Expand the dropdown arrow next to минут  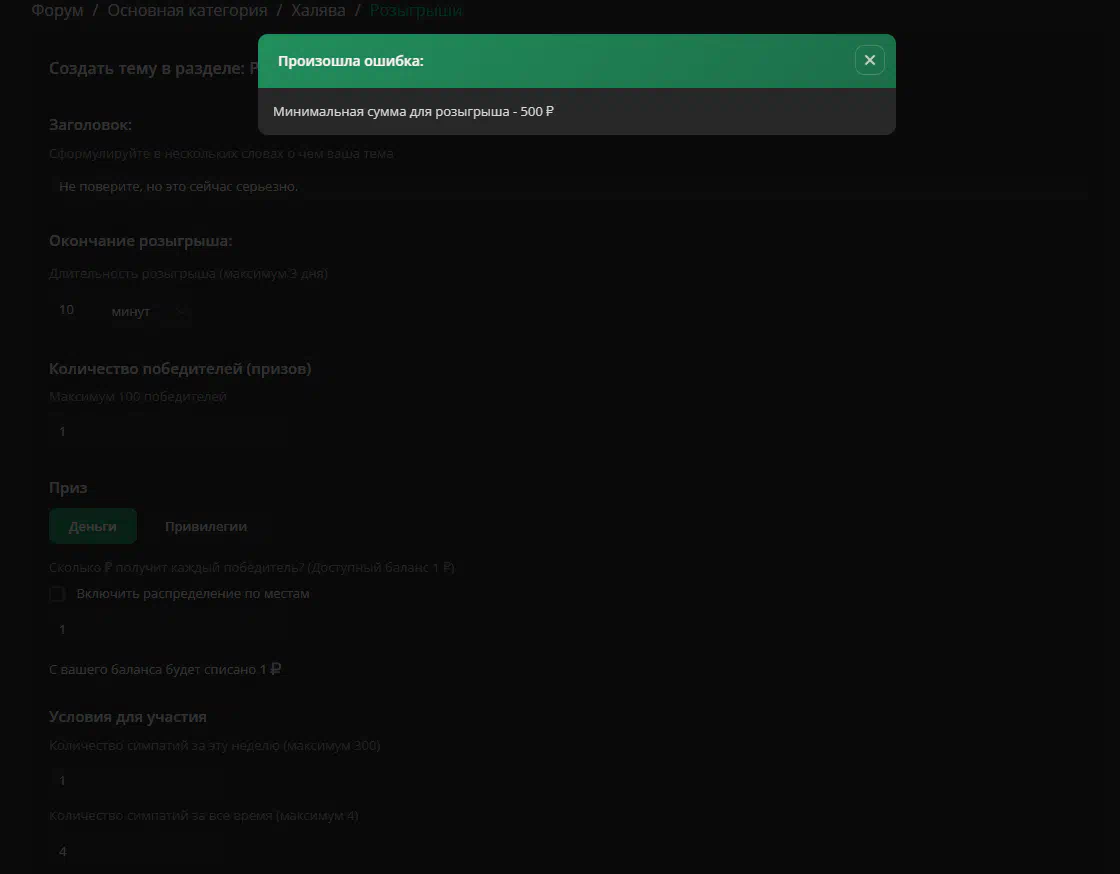181,312
